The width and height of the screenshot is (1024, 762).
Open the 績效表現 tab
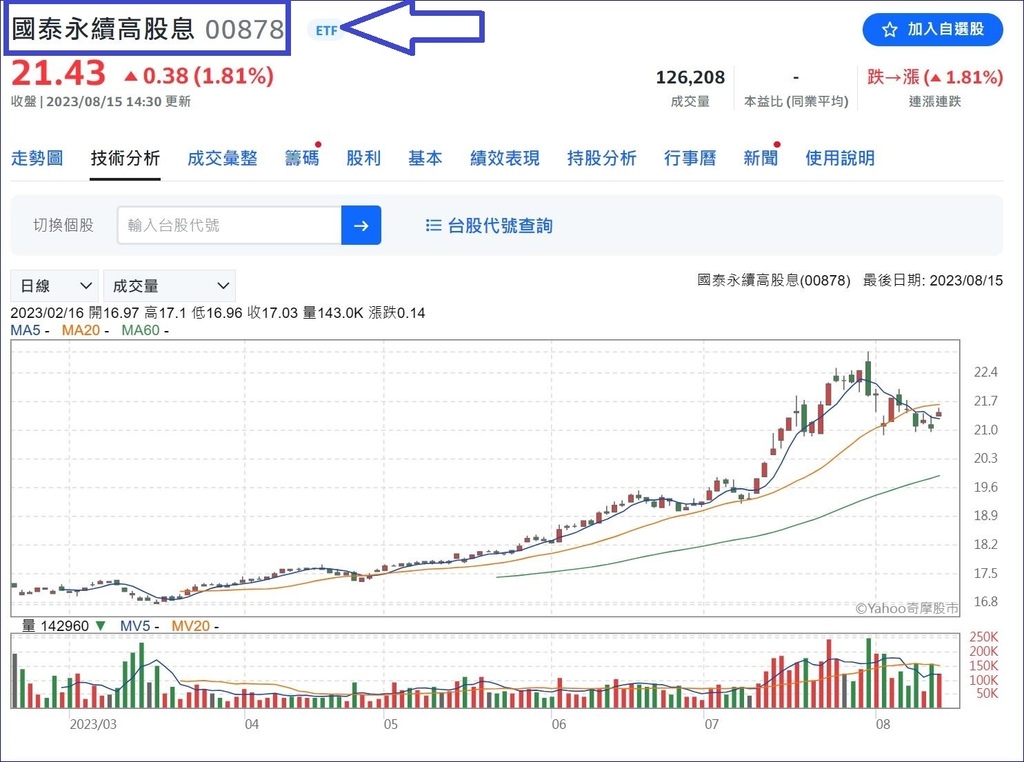(505, 158)
